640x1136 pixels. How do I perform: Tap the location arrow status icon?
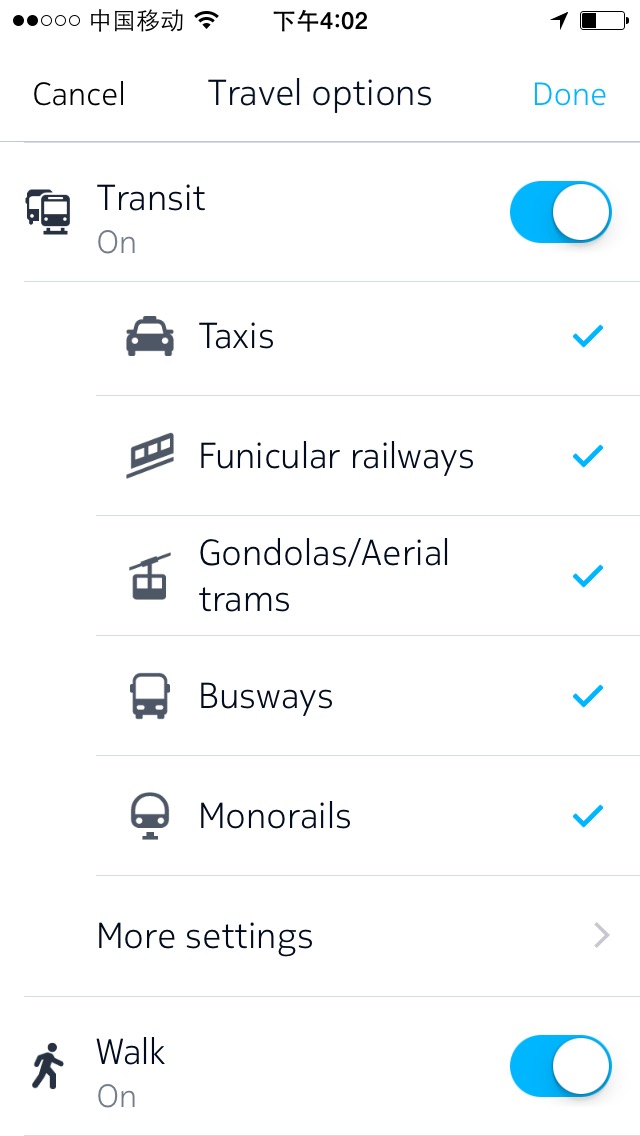559,20
